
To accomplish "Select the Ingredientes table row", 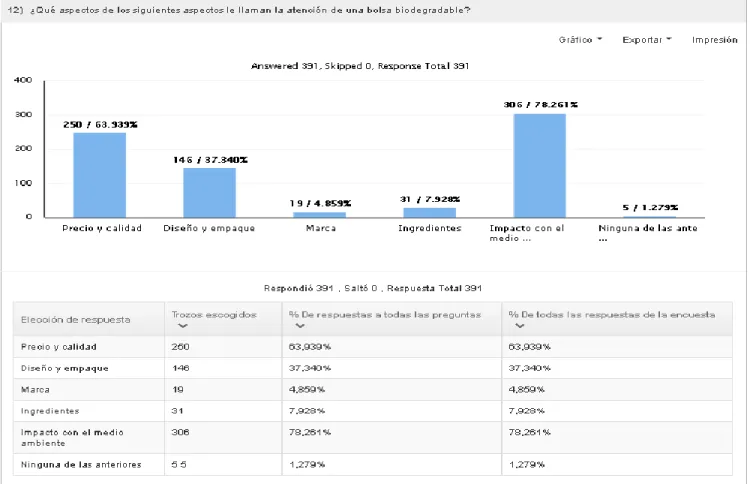I will [373, 411].
